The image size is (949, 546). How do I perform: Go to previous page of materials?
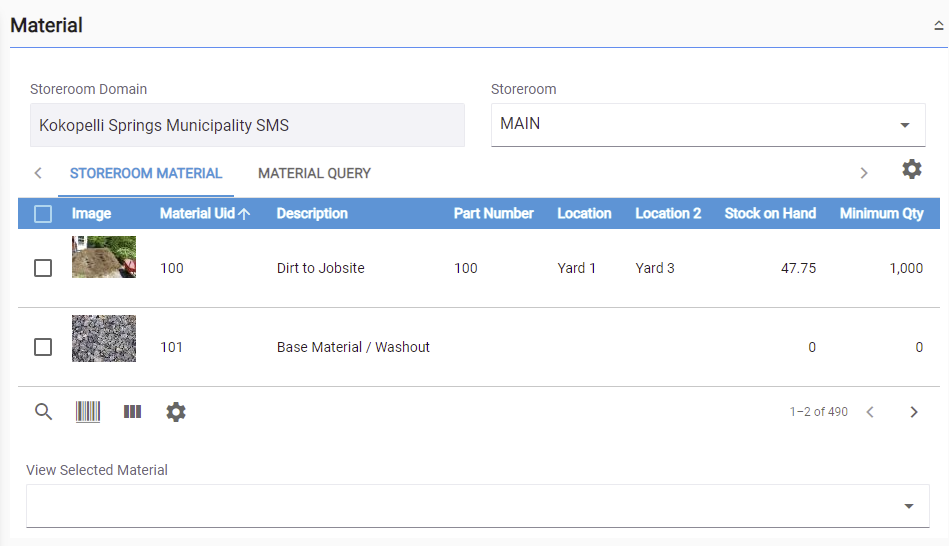pos(870,412)
